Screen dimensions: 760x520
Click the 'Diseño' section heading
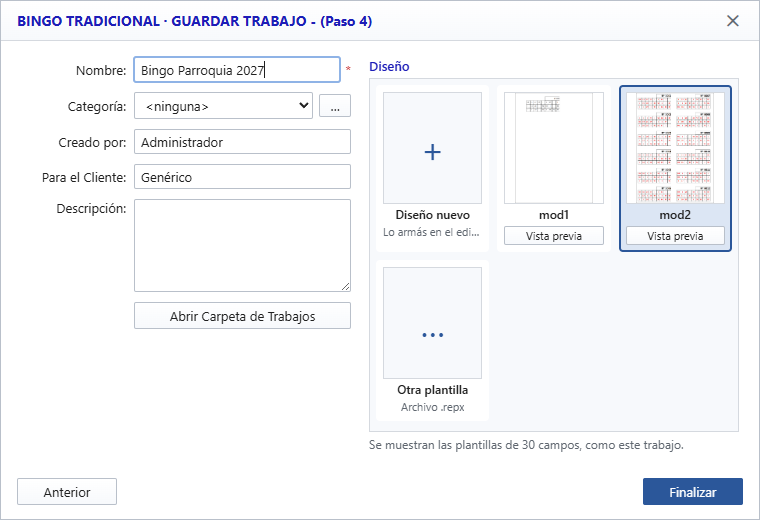point(389,66)
